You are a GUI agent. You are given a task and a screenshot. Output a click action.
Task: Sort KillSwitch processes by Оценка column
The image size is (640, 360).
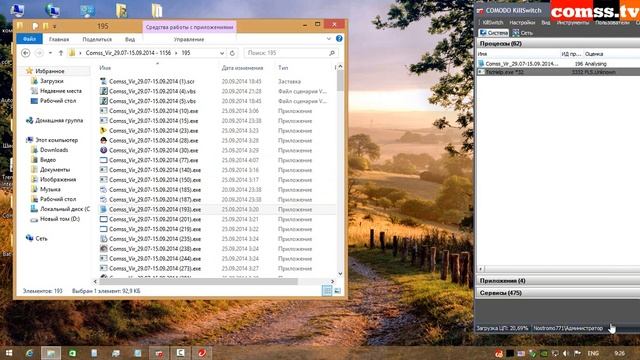point(593,54)
